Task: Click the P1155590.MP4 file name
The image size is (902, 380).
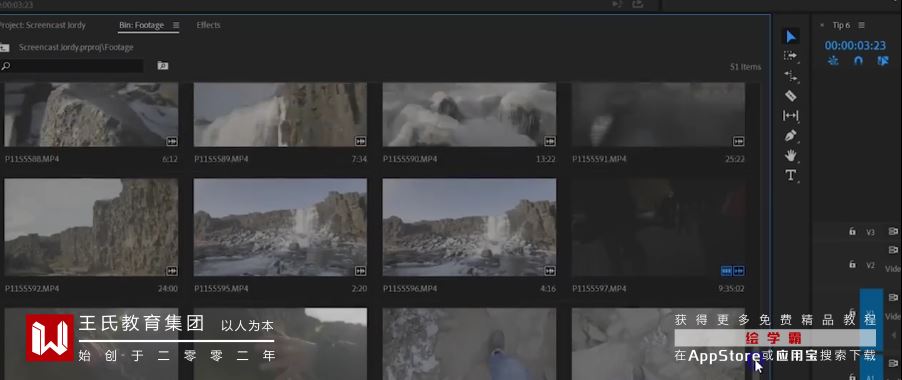Action: point(410,159)
